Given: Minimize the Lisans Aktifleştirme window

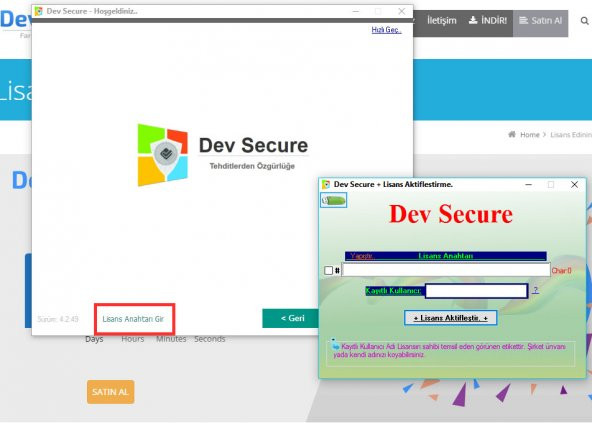Looking at the screenshot, I should coord(529,184).
